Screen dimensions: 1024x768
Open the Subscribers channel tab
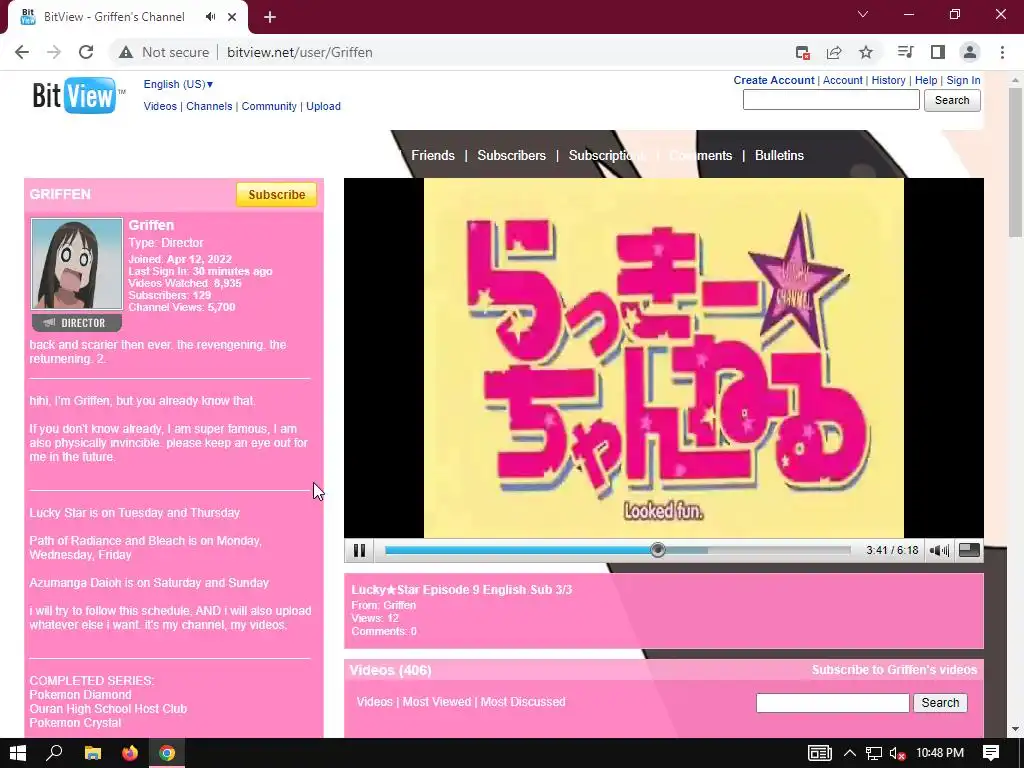coord(511,155)
